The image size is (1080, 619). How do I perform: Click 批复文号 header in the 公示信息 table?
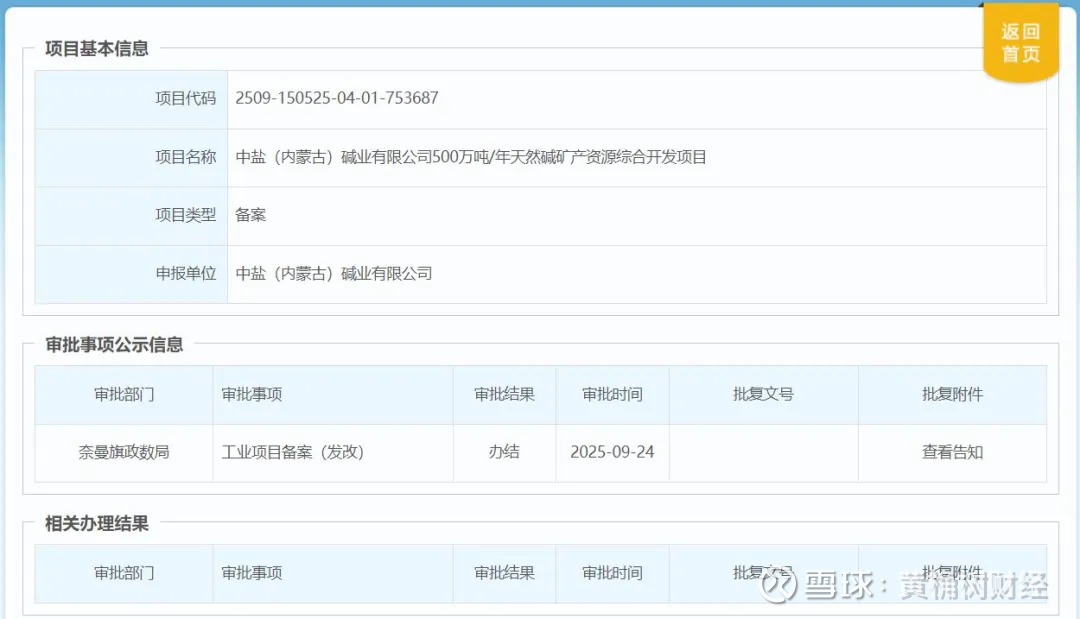point(763,395)
